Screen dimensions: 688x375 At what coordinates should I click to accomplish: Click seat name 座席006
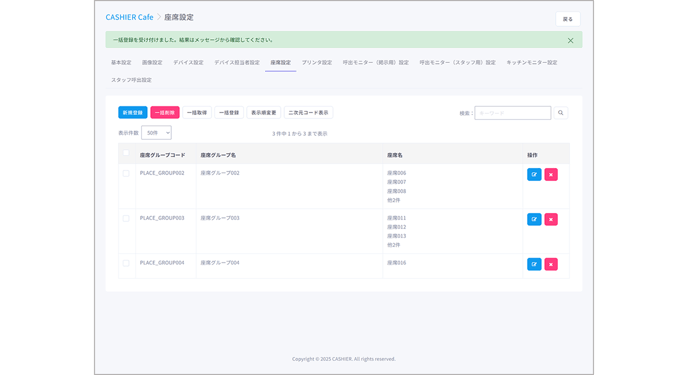pyautogui.click(x=397, y=173)
